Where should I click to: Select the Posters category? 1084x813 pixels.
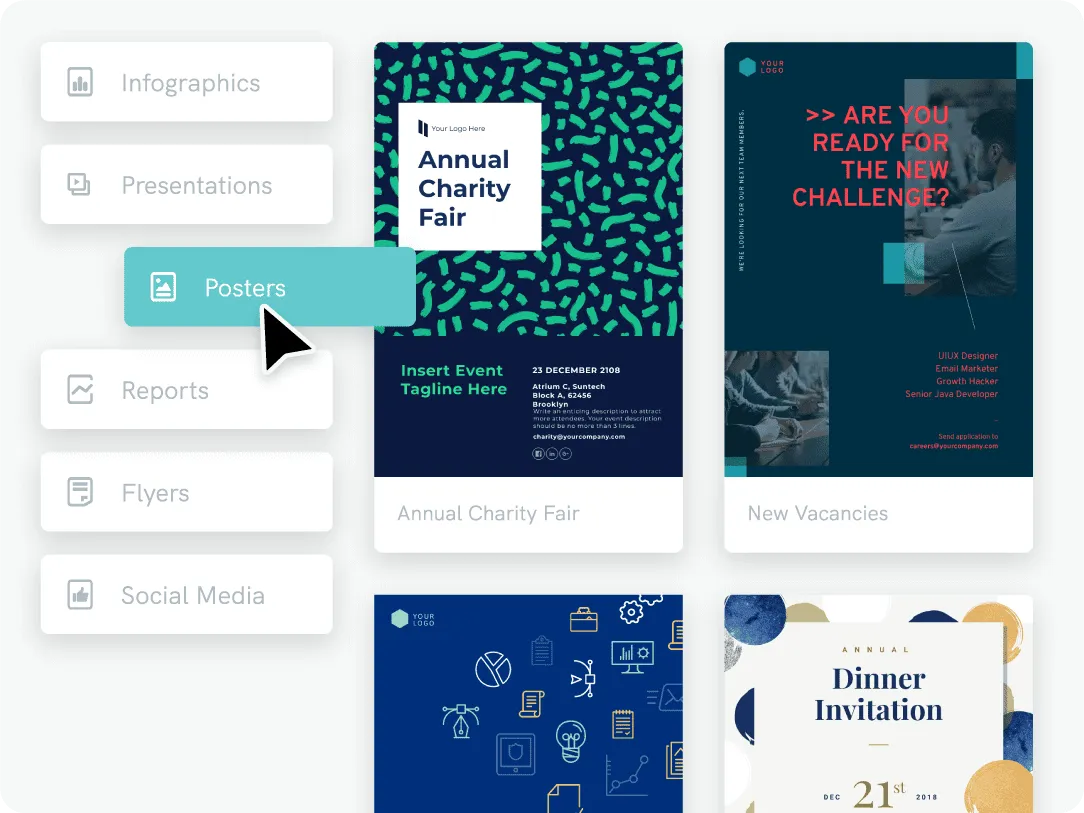tap(270, 286)
